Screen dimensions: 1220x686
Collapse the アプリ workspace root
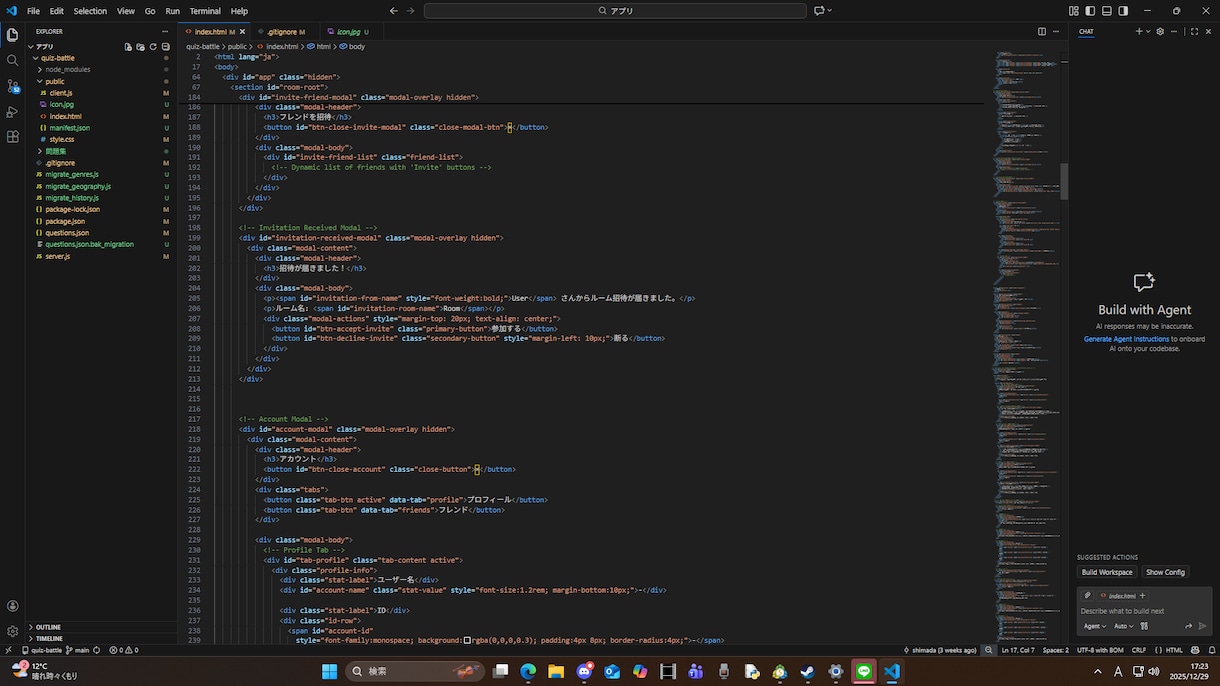[x=45, y=46]
